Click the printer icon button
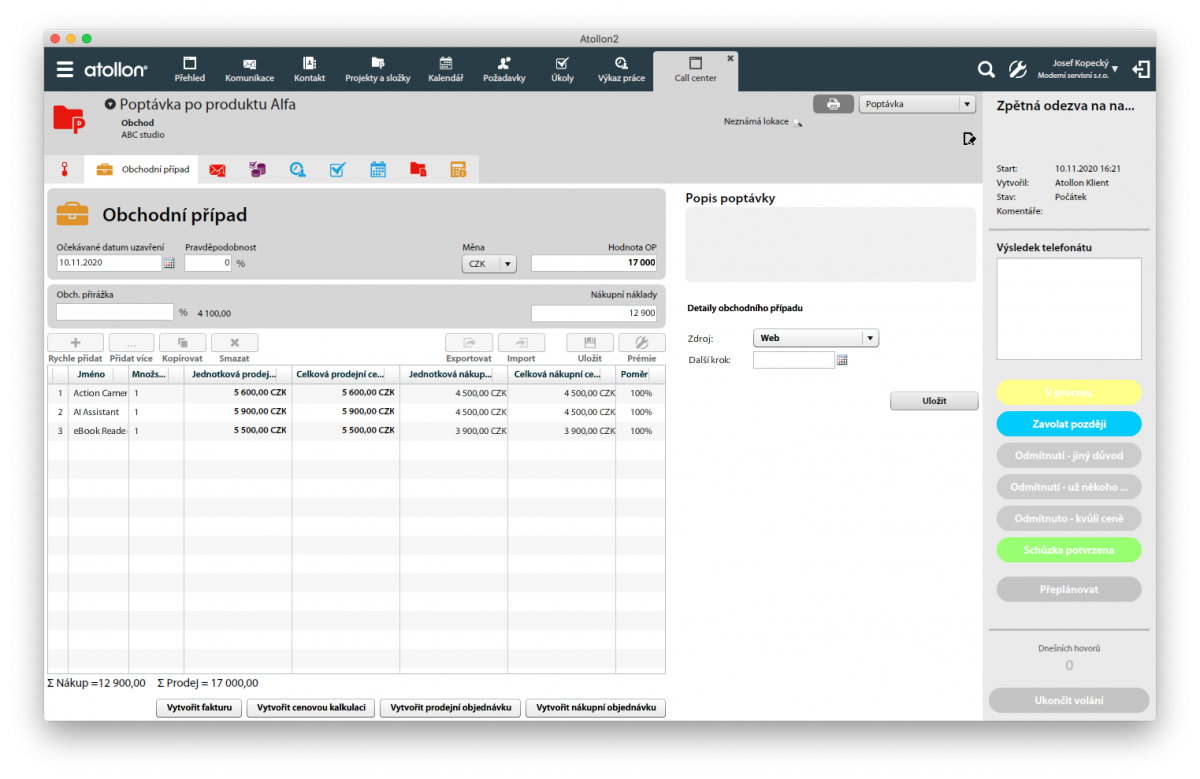 pos(833,104)
